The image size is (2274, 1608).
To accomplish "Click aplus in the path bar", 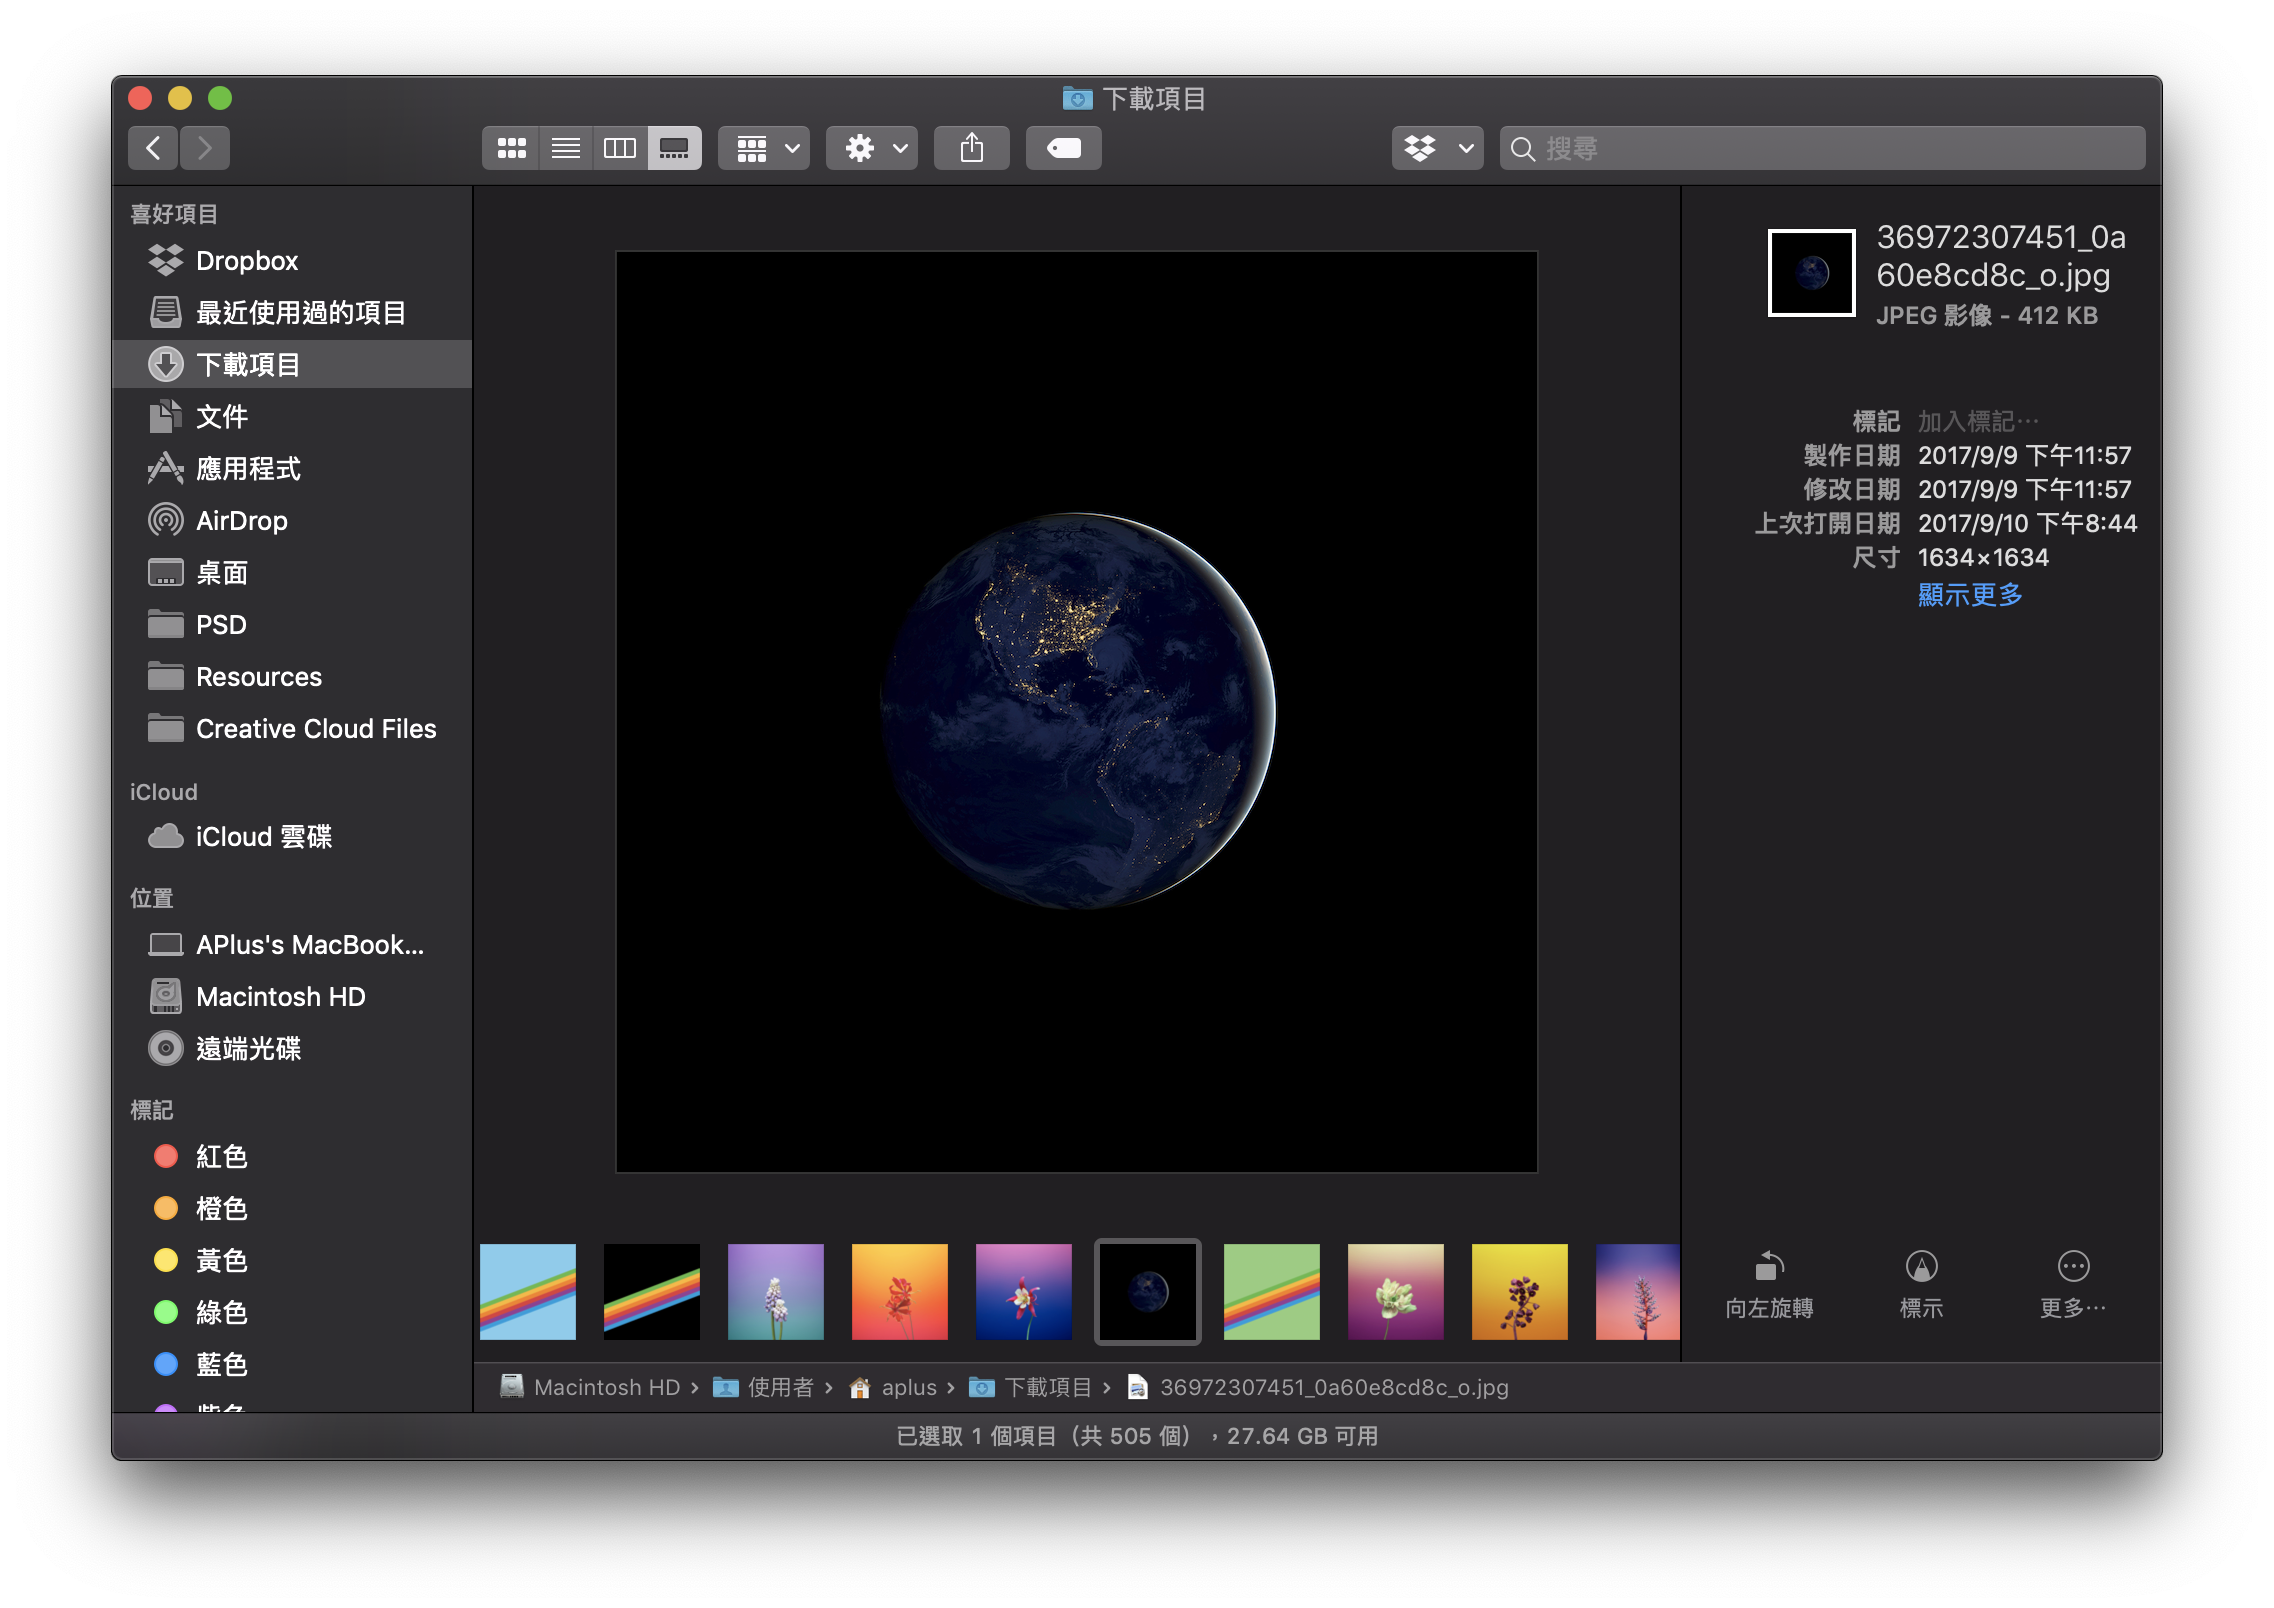I will 893,1387.
